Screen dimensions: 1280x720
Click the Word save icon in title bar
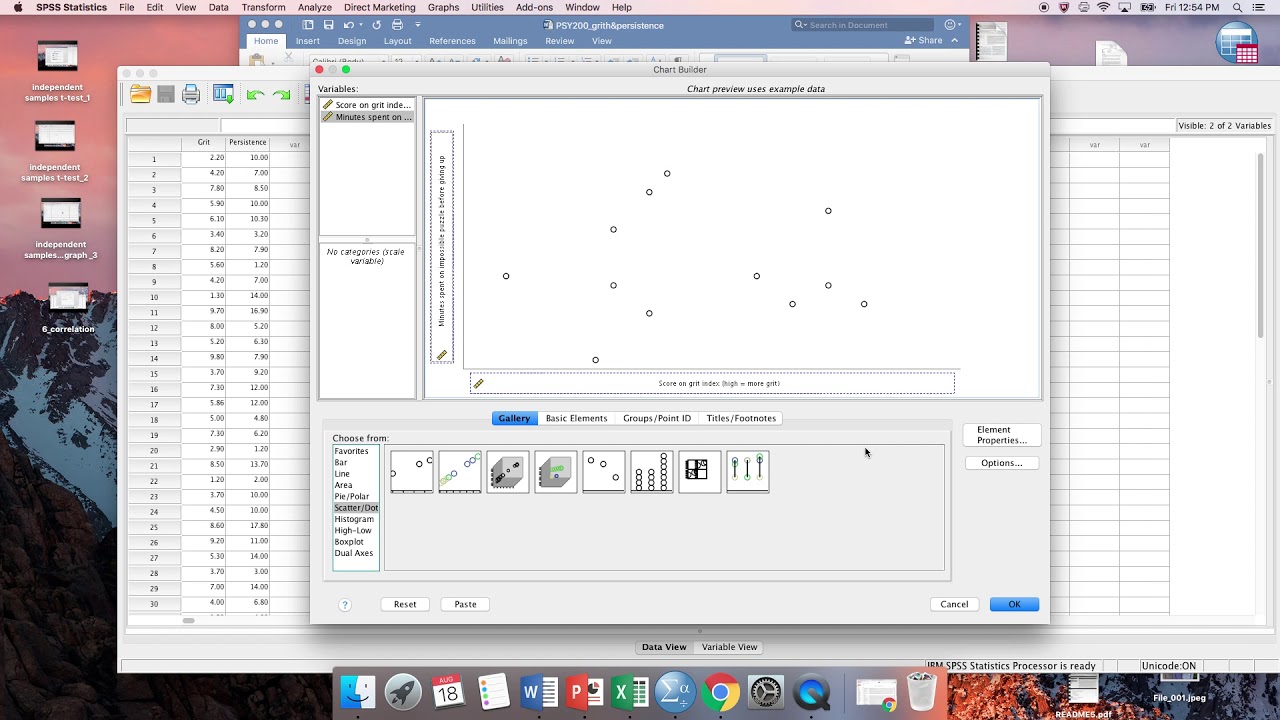[329, 25]
